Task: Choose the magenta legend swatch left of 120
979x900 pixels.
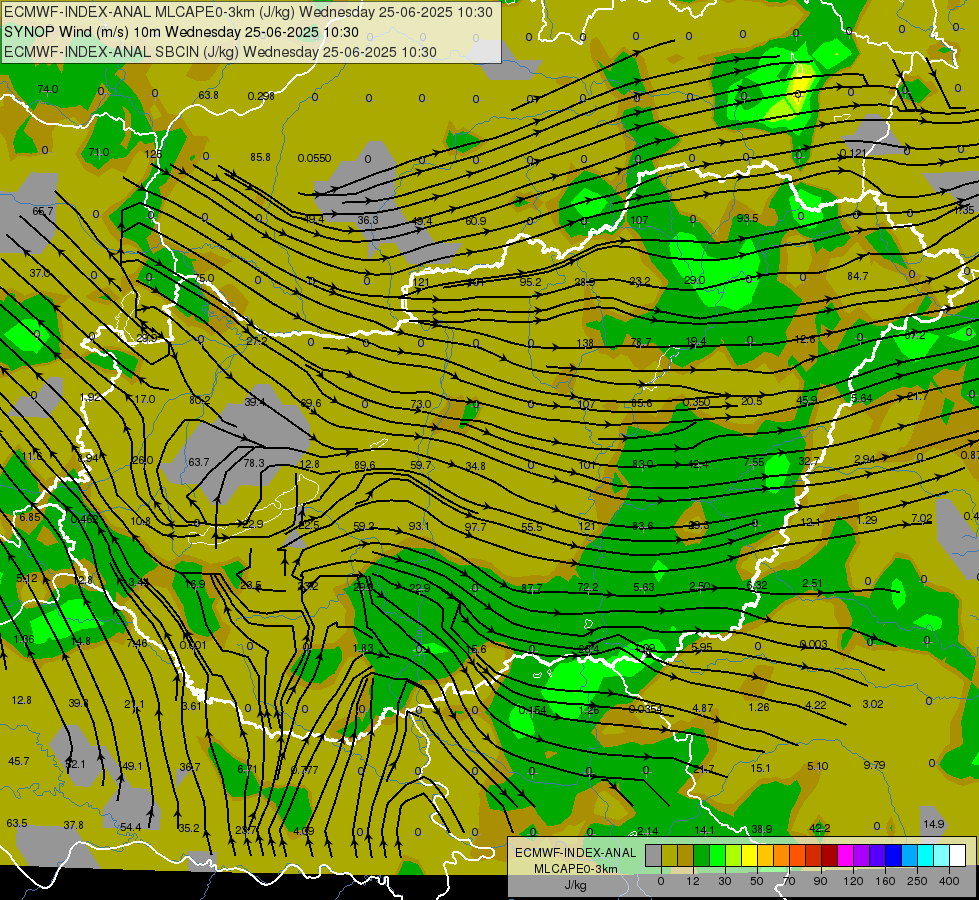Action: point(846,855)
